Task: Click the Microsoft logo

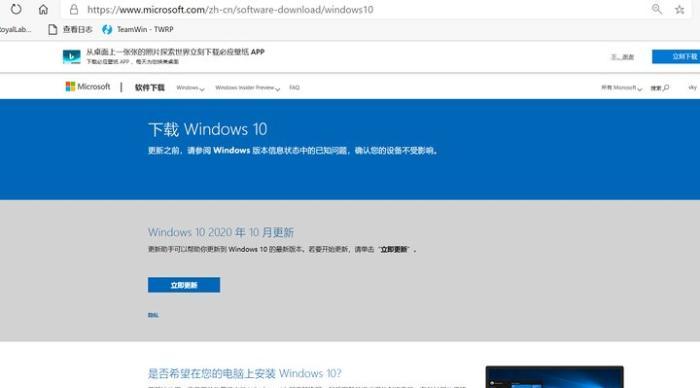Action: (88, 87)
